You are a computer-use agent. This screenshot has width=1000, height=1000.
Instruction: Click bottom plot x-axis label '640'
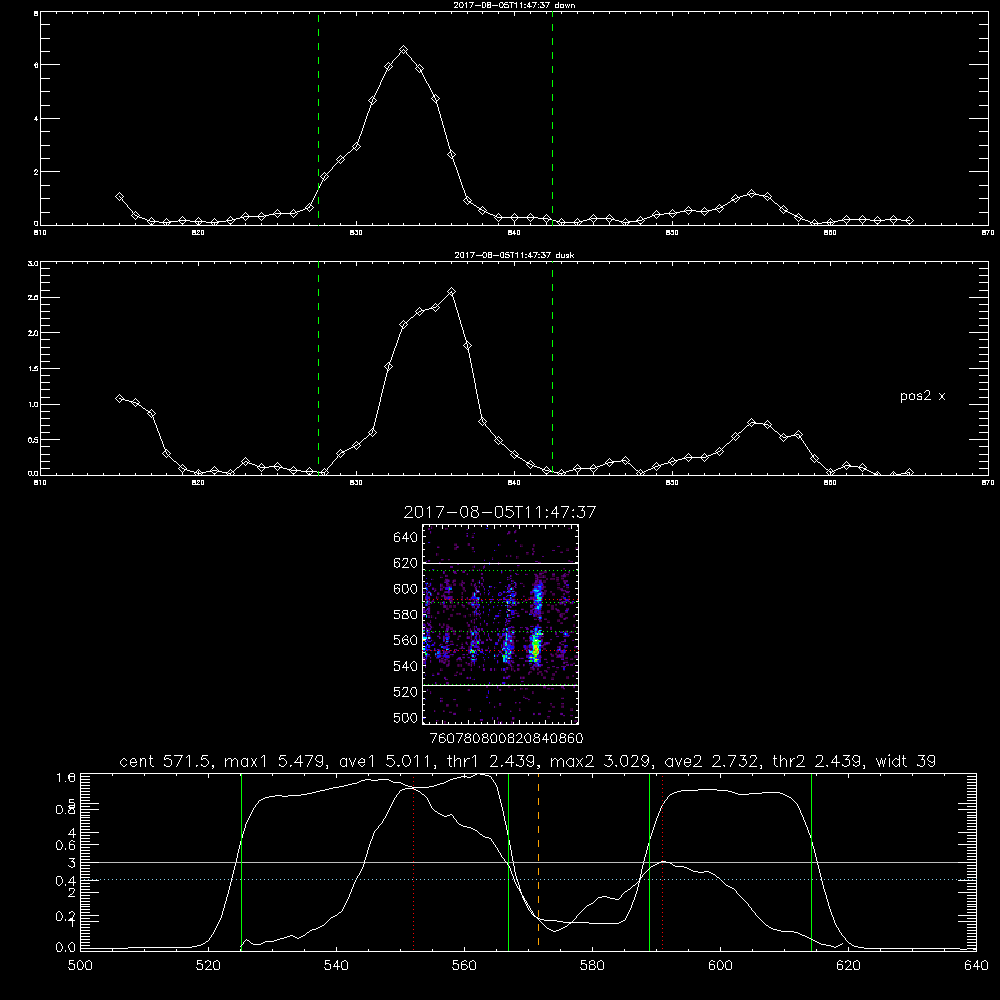click(x=976, y=966)
